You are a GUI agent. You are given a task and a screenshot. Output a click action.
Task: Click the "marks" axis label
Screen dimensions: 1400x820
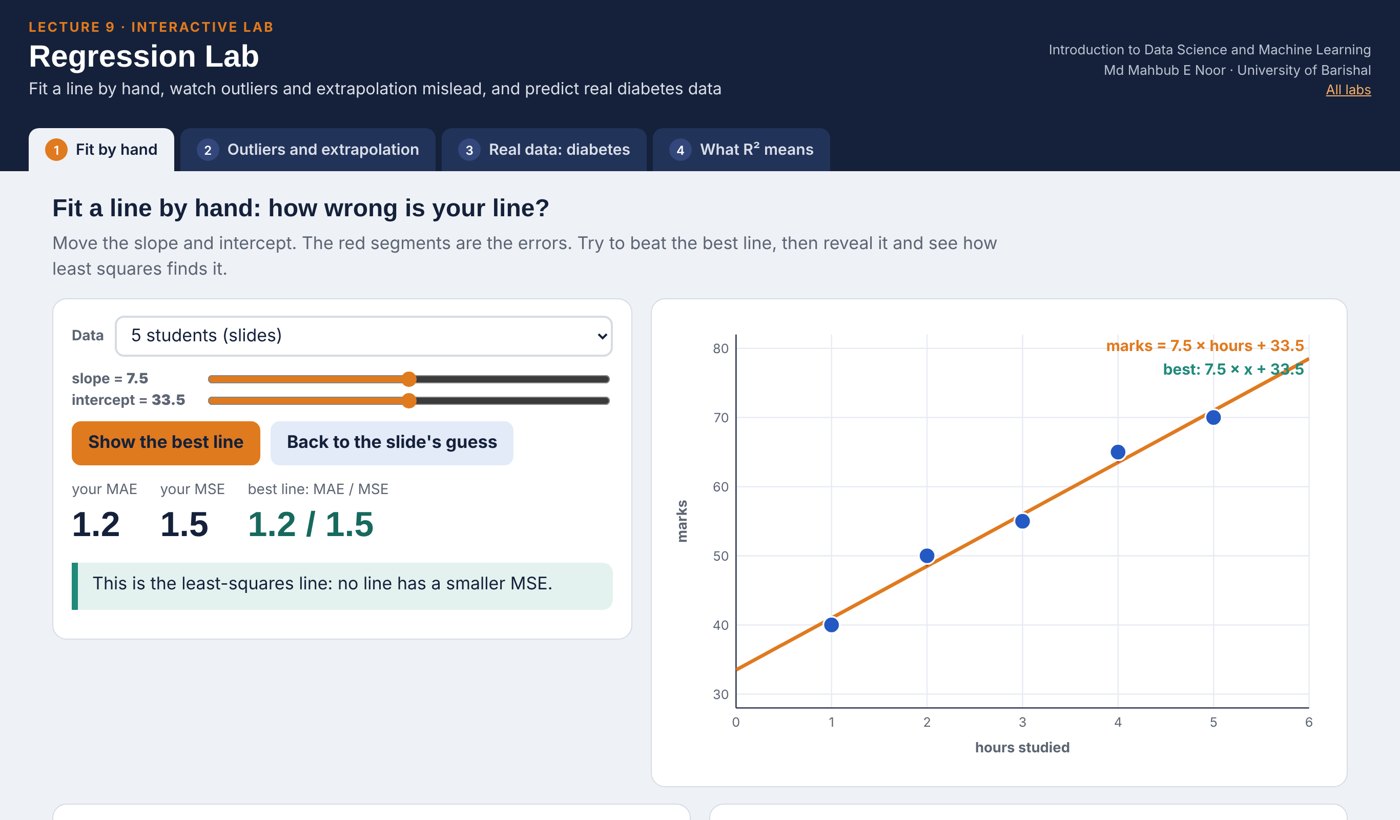pyautogui.click(x=683, y=521)
